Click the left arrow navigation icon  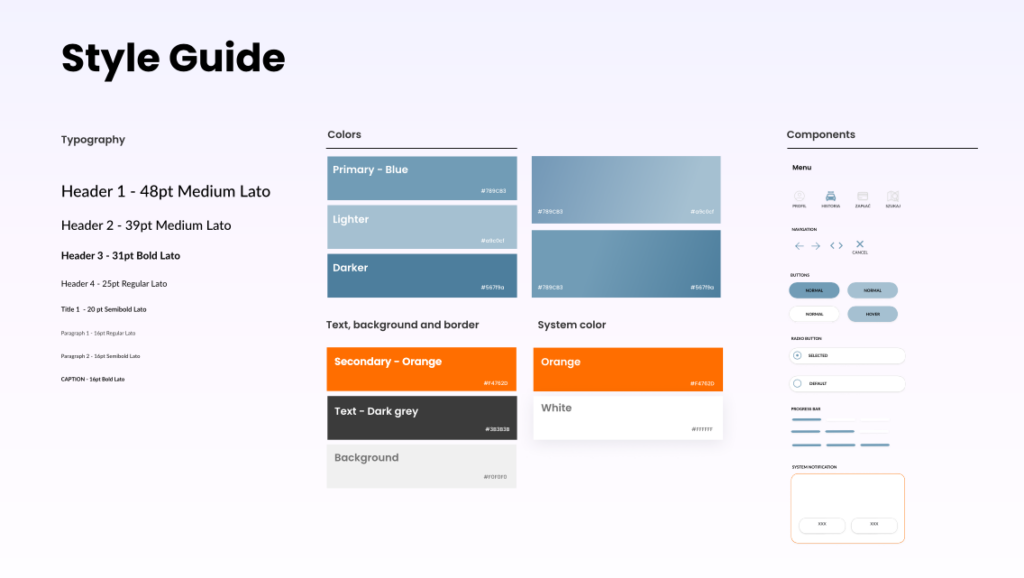tap(799, 246)
